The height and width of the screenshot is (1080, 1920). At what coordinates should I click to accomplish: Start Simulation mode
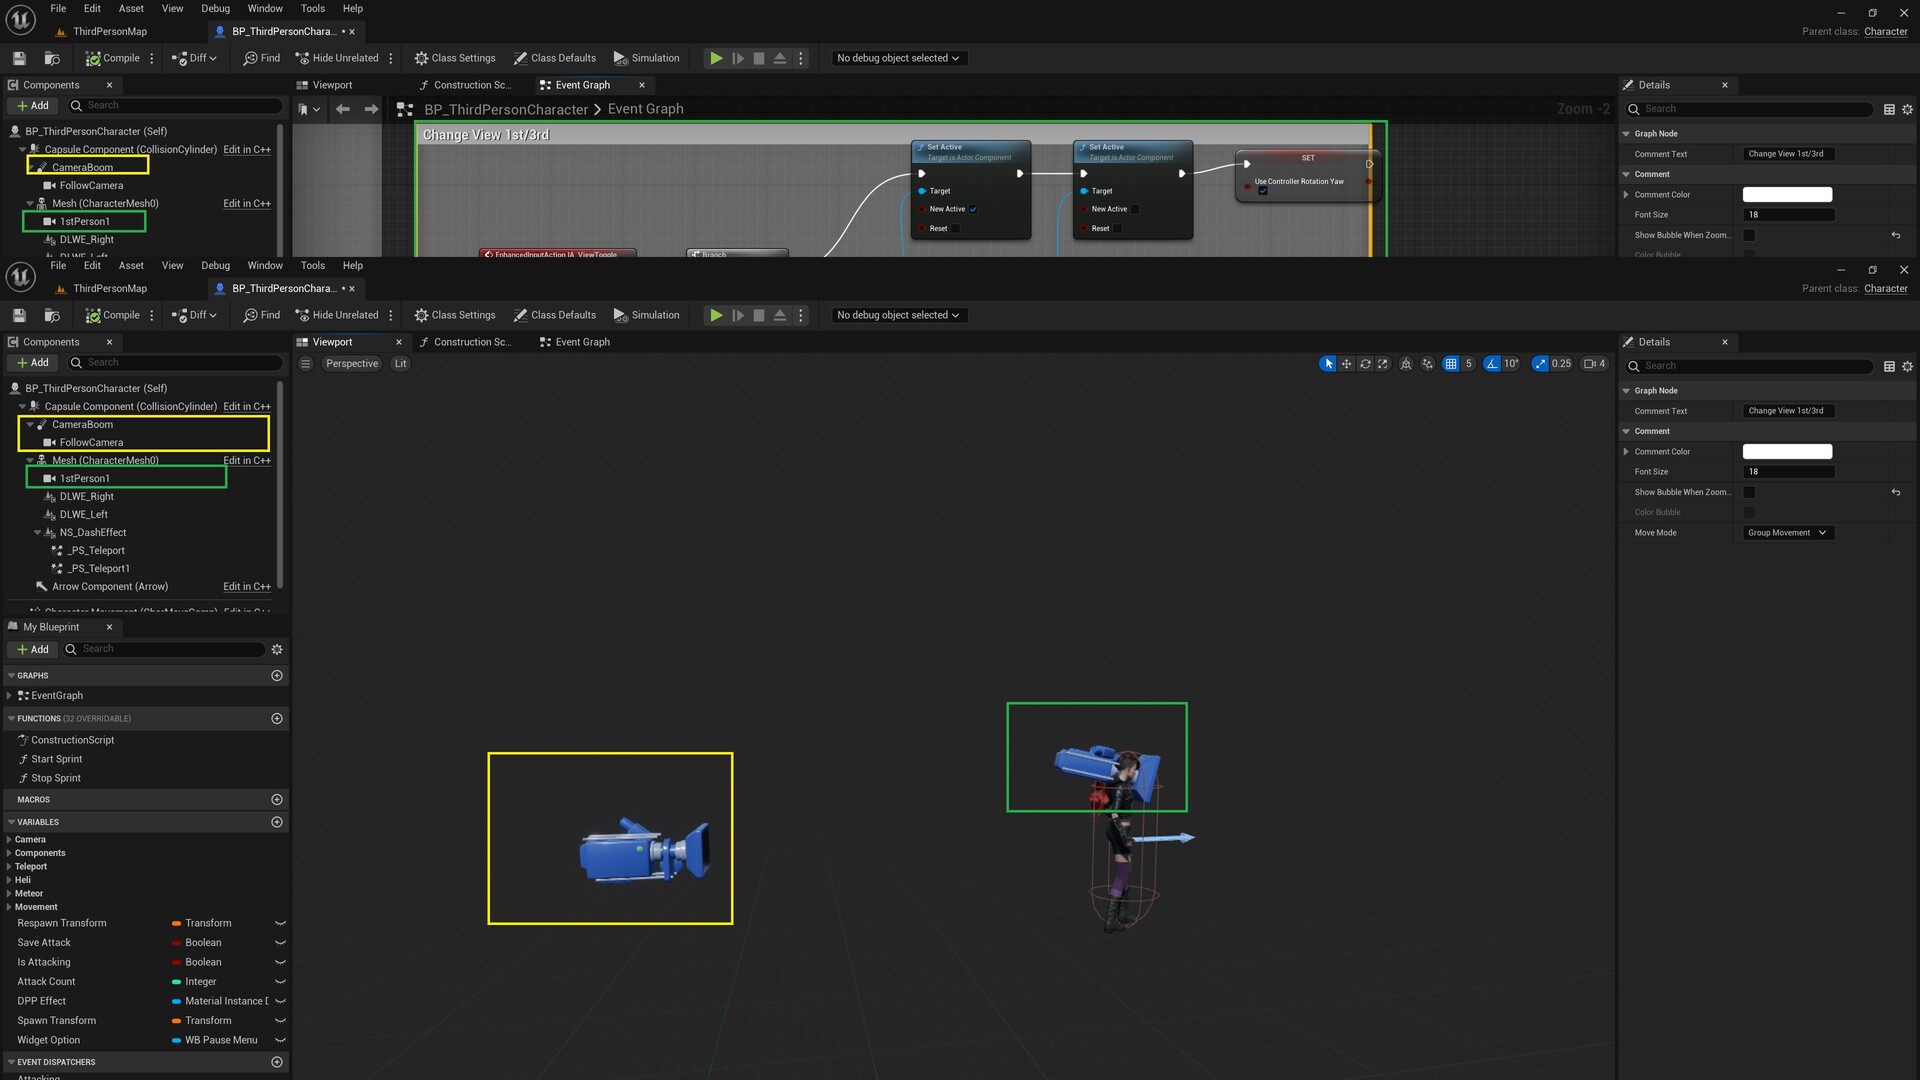tap(647, 315)
